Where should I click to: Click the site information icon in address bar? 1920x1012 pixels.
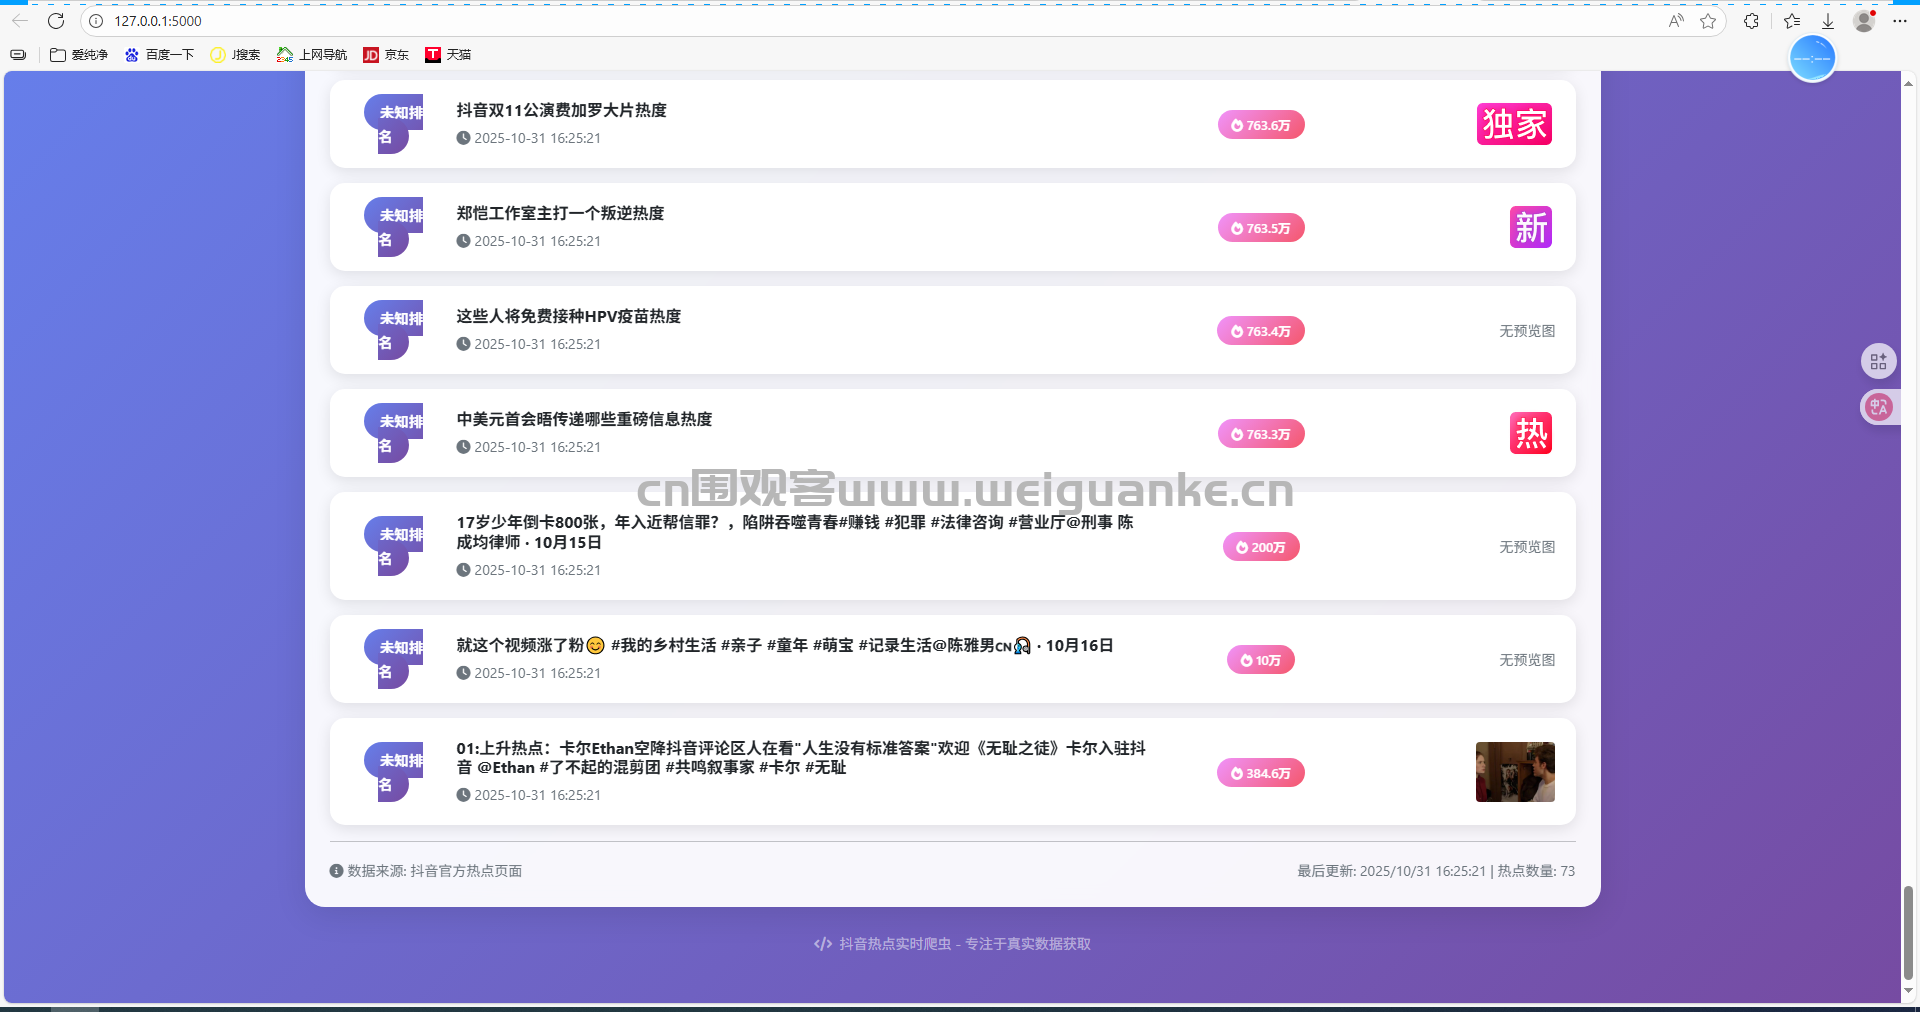[96, 21]
